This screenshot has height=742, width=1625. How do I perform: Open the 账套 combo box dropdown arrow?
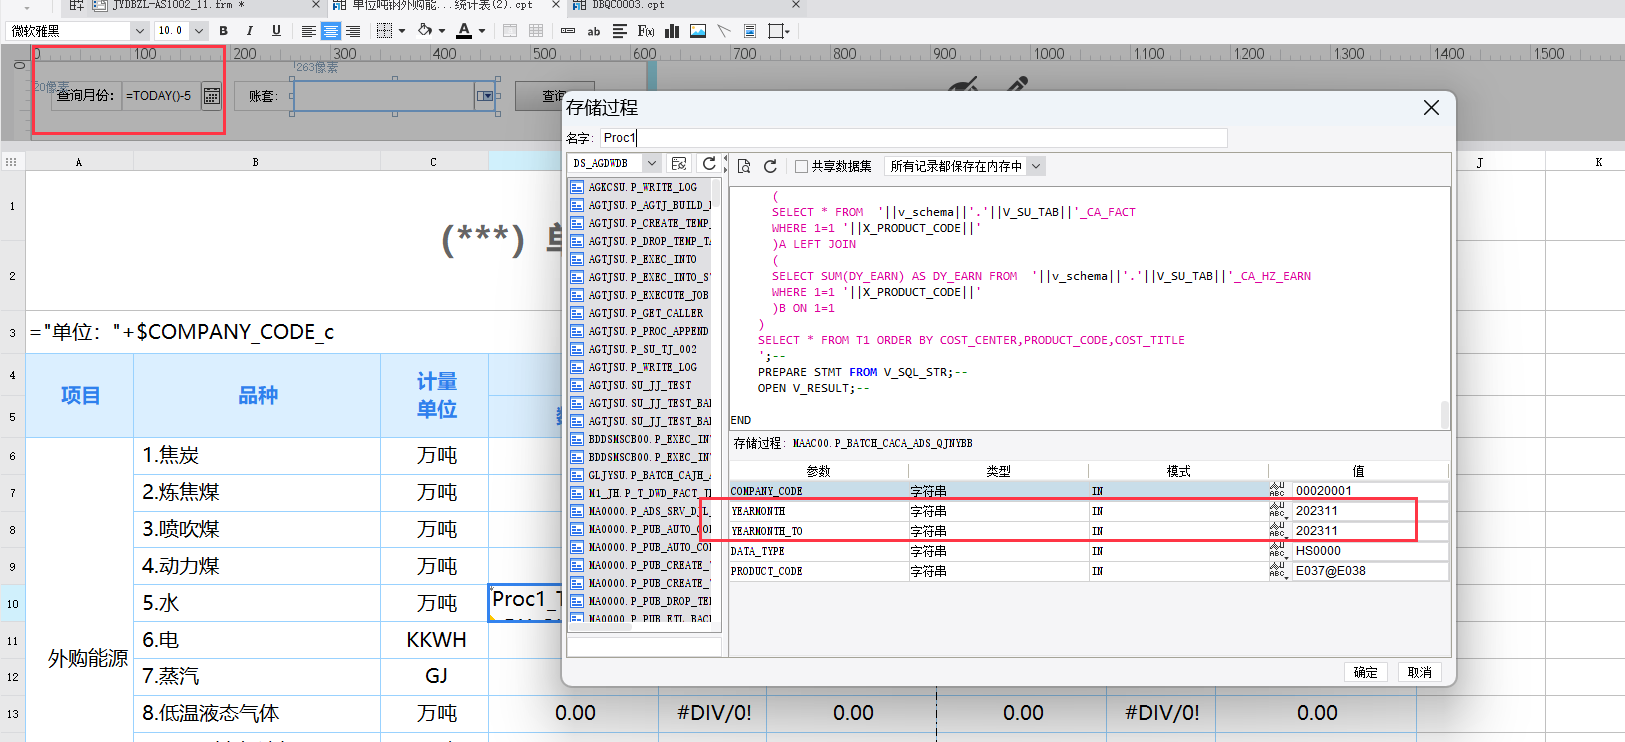[486, 96]
